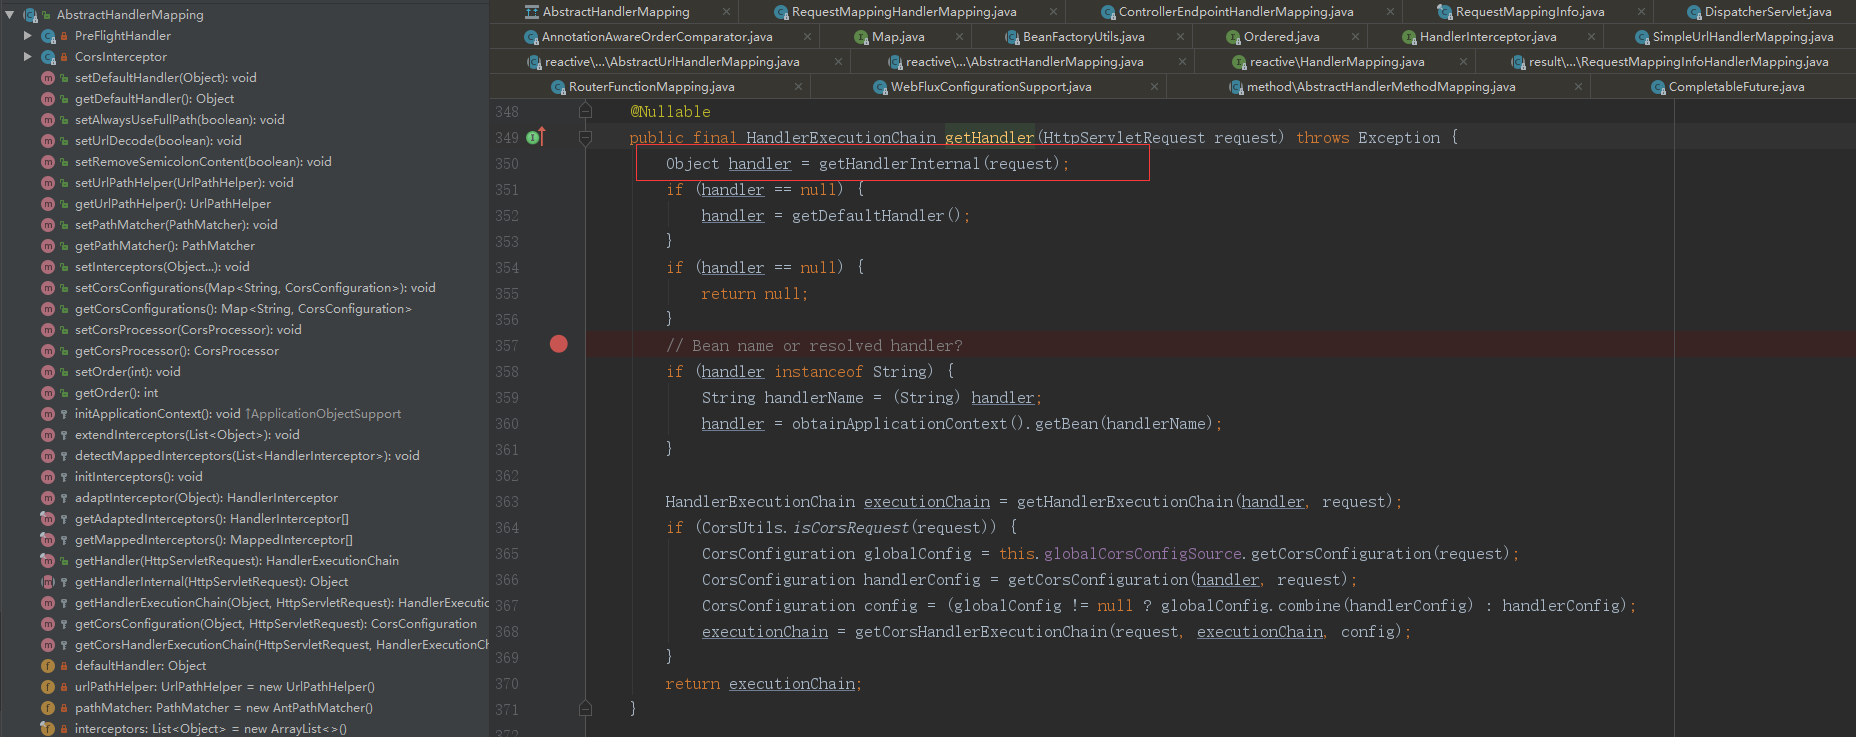This screenshot has height=737, width=1856.
Task: Click the method icon beside getPathMatcher()
Action: [47, 246]
